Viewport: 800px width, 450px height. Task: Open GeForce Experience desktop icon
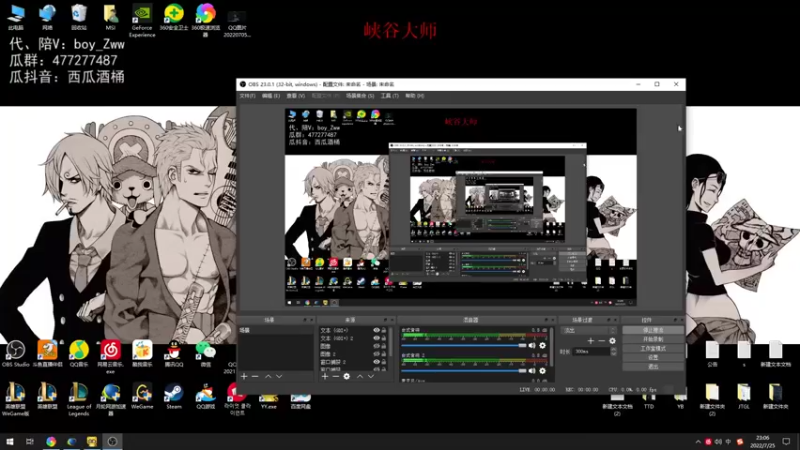coord(142,21)
